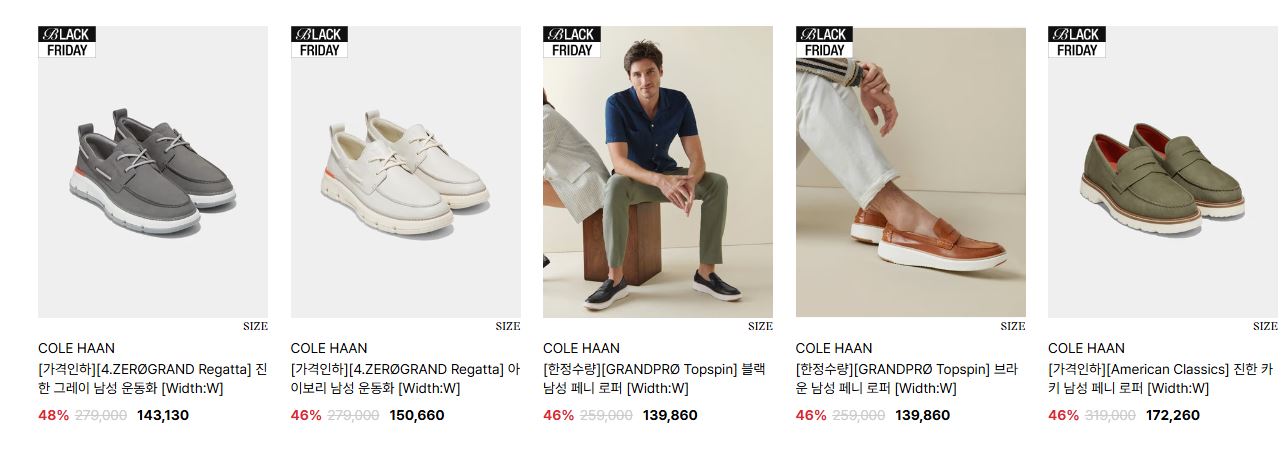The width and height of the screenshot is (1281, 459).
Task: Open SIZE option under ivory Regatta shoe
Action: [508, 326]
